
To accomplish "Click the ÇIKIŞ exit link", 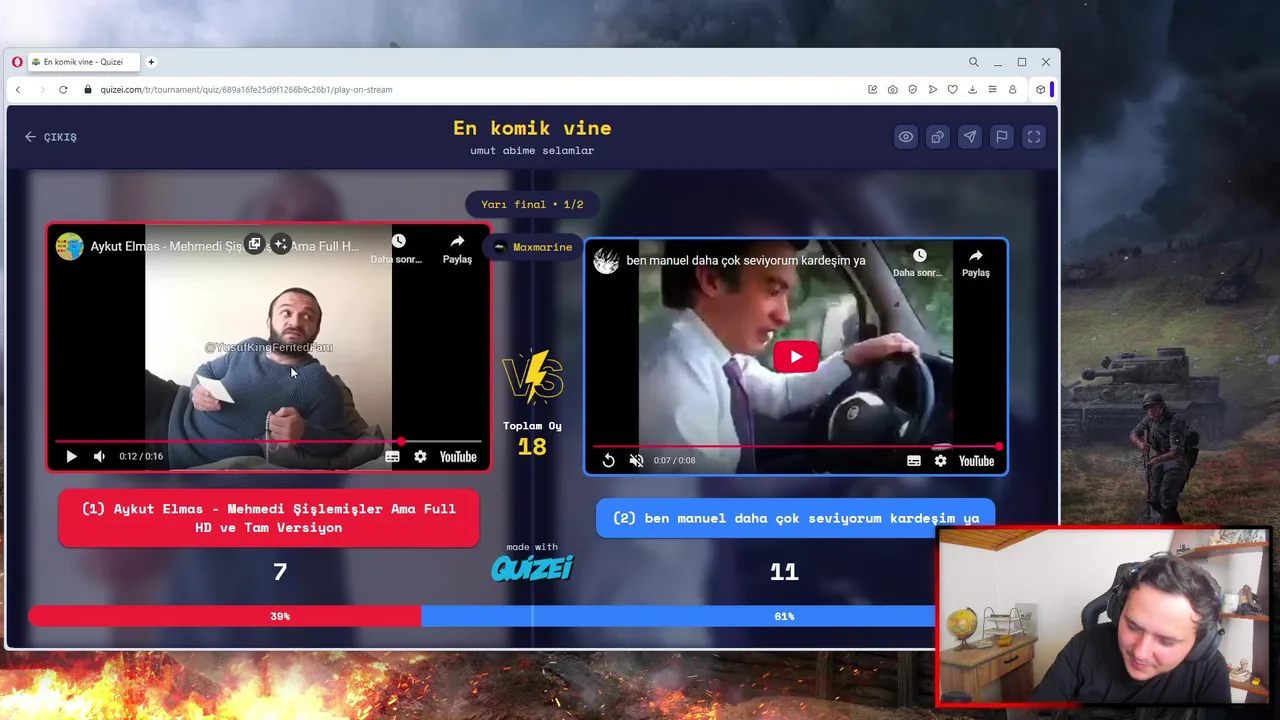I will point(51,137).
